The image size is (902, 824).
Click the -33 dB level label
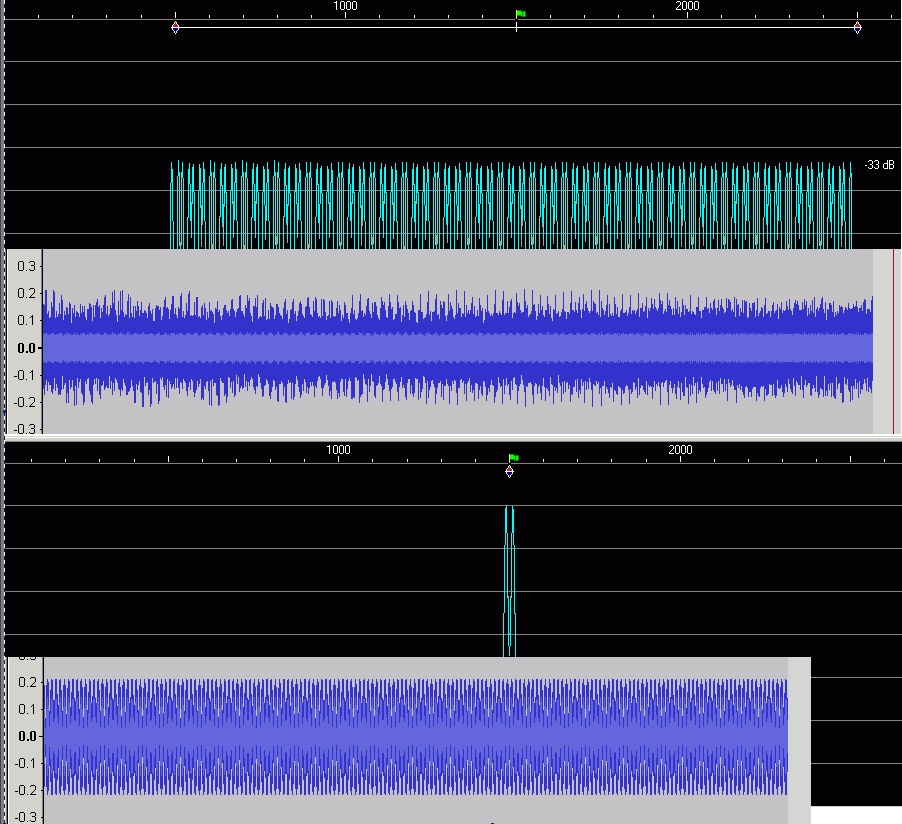click(879, 165)
